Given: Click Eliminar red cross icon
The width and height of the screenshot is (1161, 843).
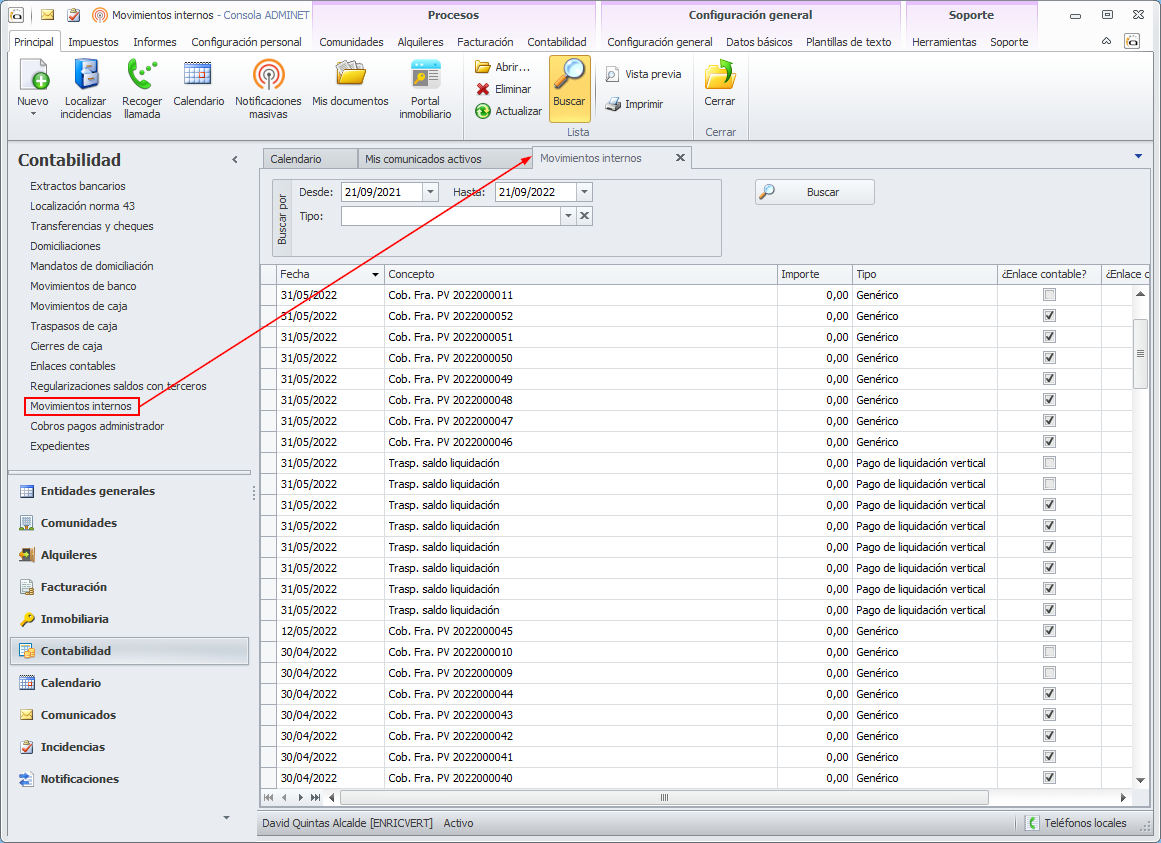Looking at the screenshot, I should point(483,89).
